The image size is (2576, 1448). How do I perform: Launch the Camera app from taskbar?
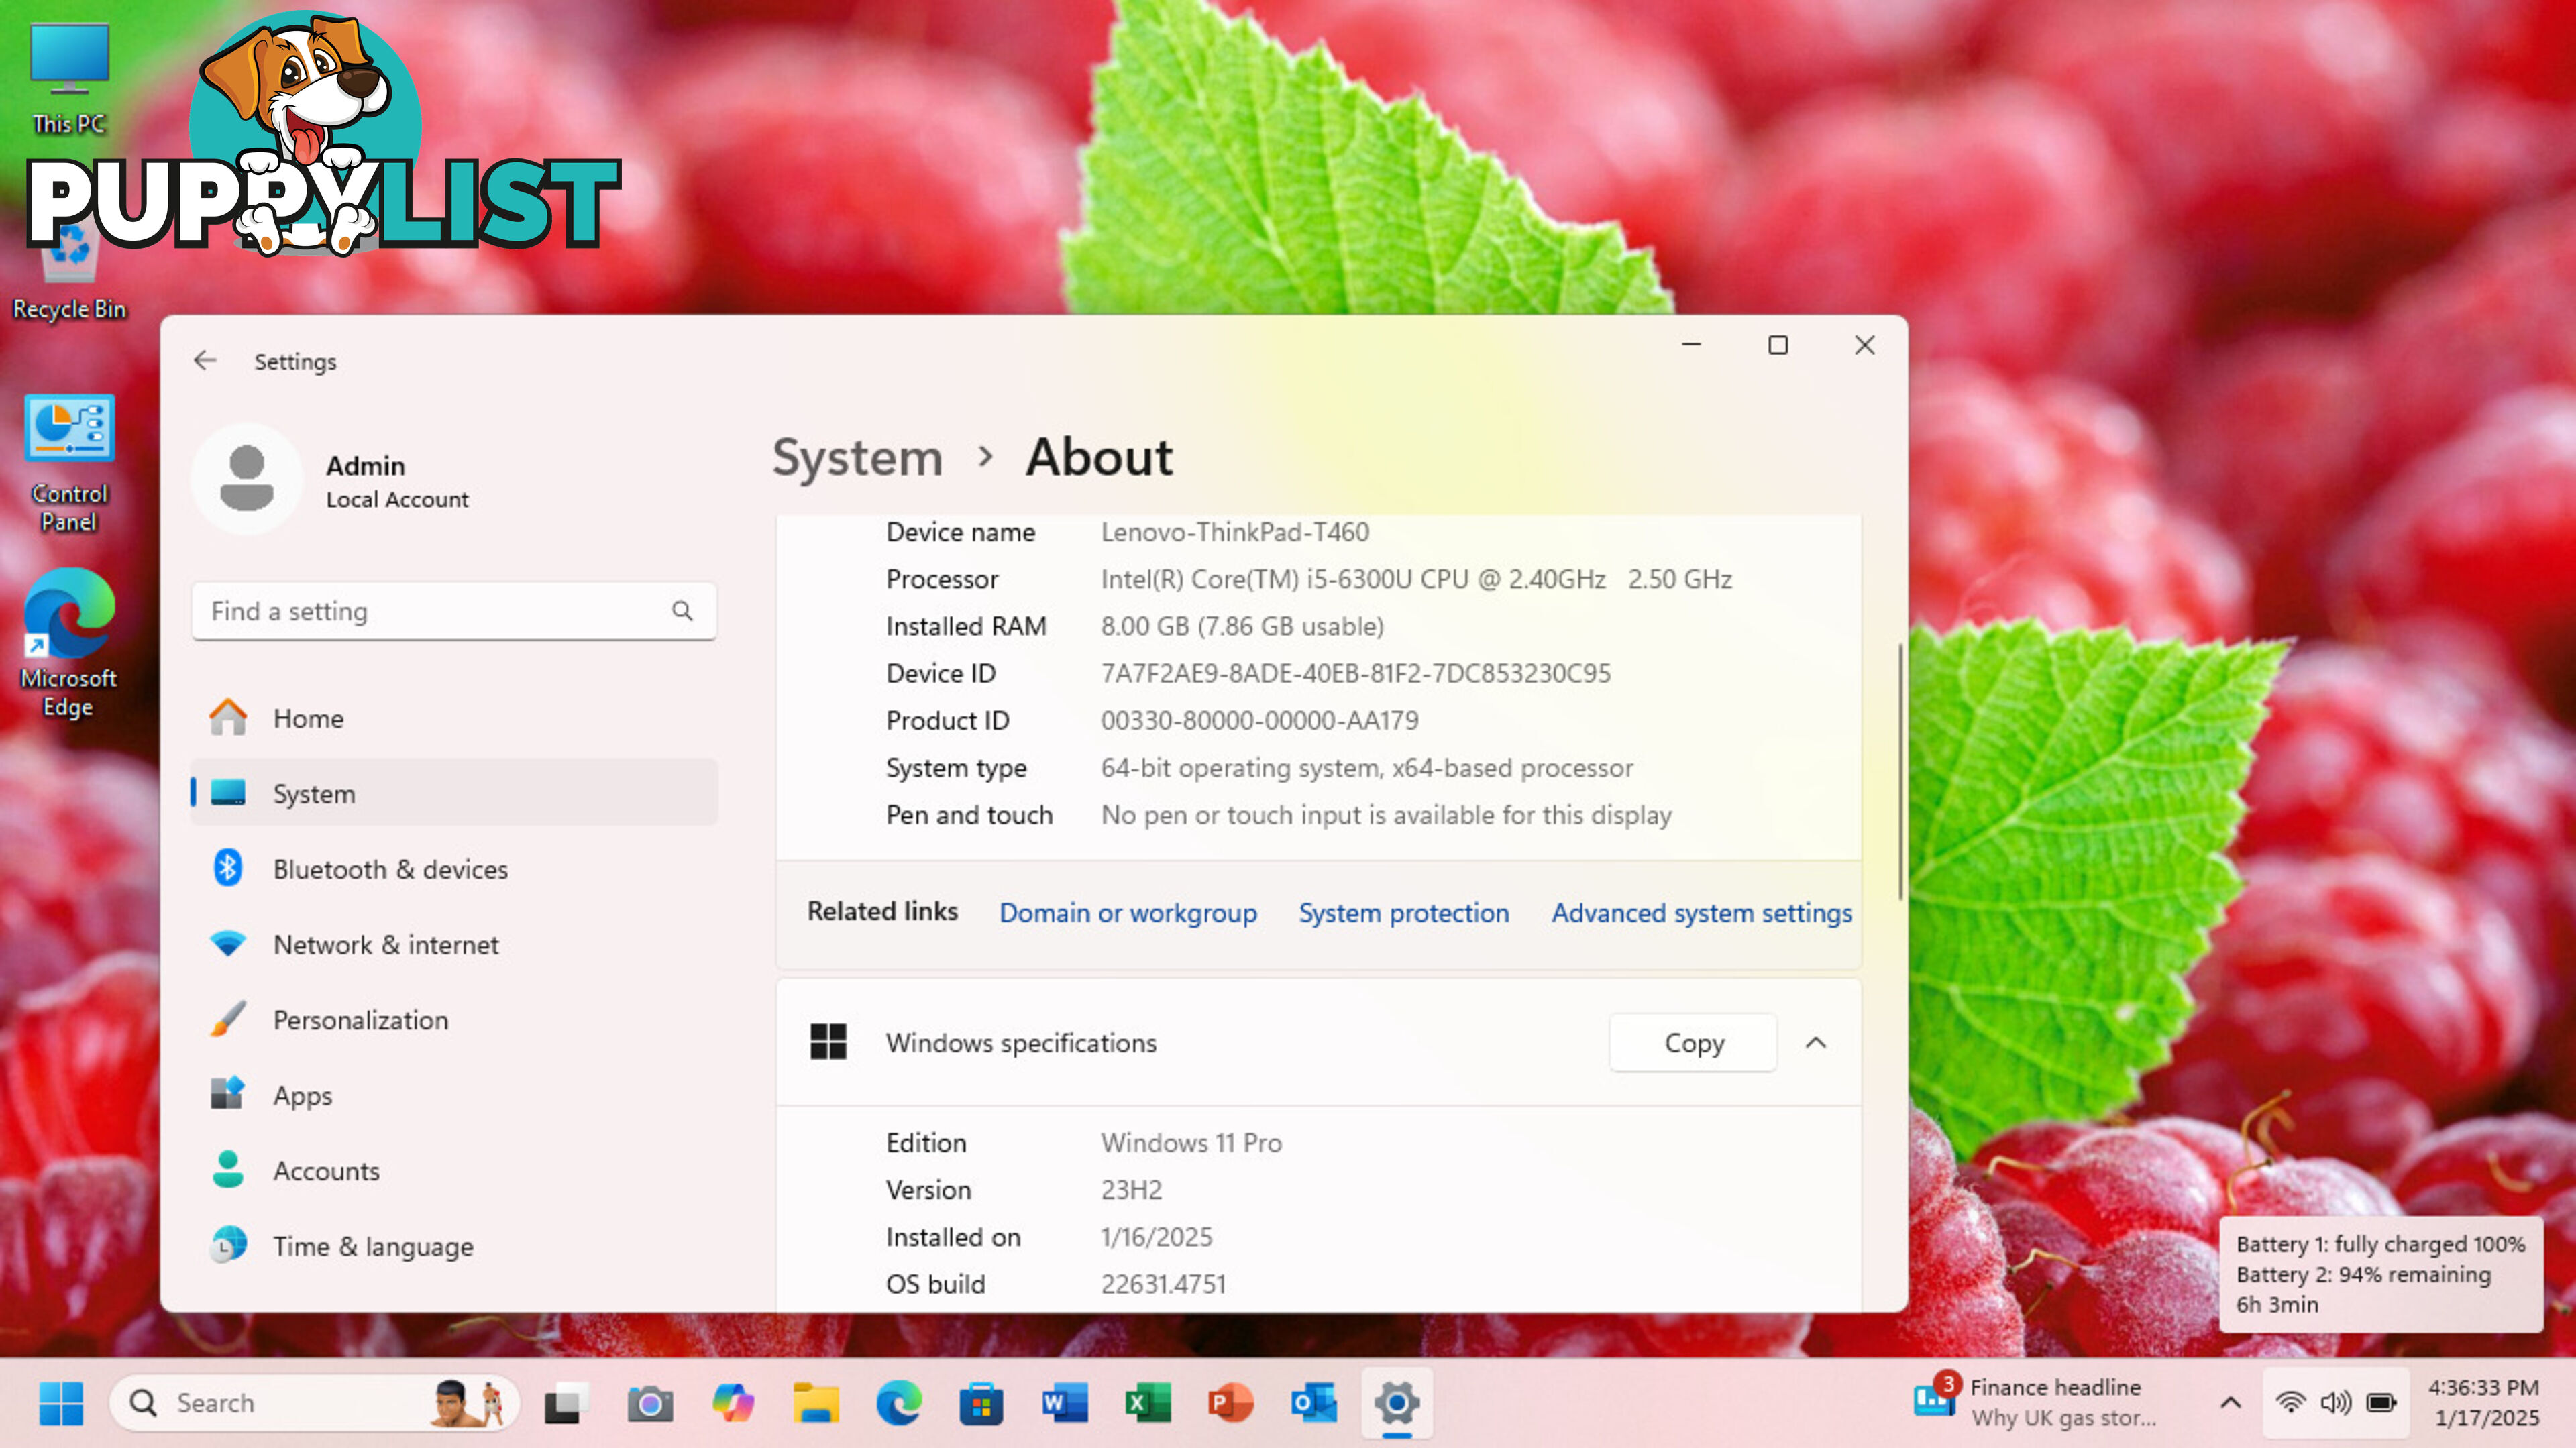650,1403
